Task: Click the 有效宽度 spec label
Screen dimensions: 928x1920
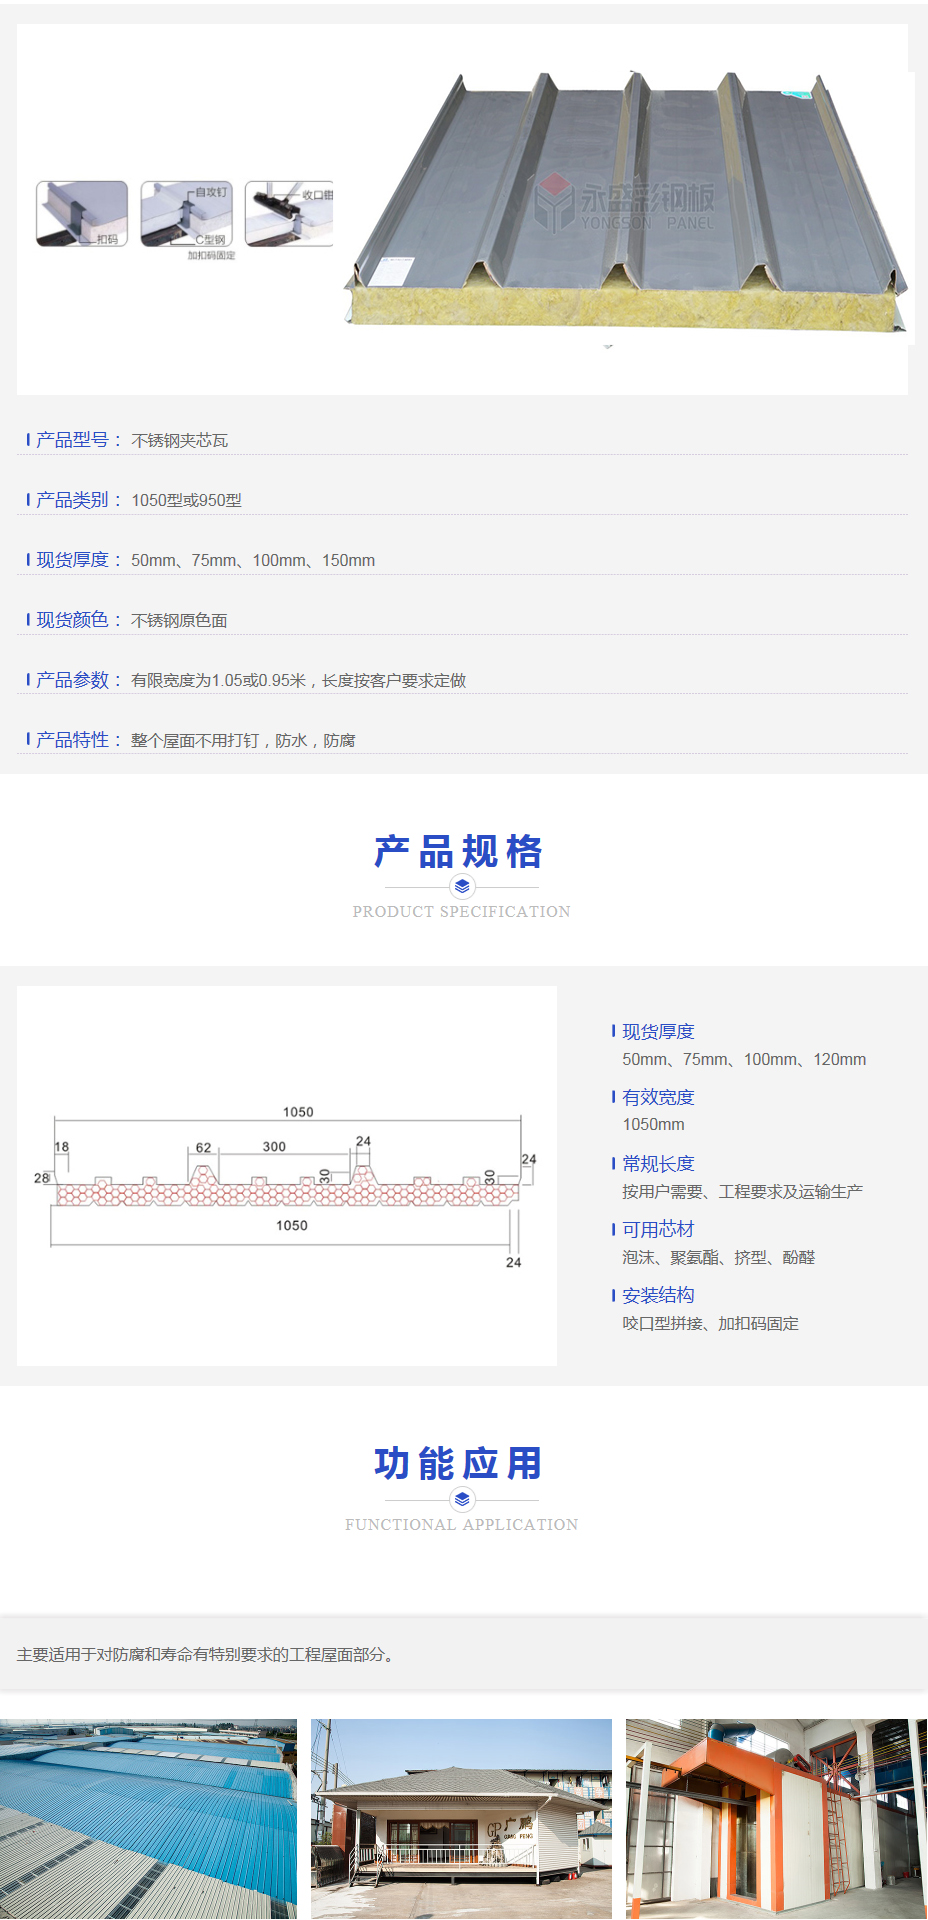Action: pyautogui.click(x=658, y=1098)
